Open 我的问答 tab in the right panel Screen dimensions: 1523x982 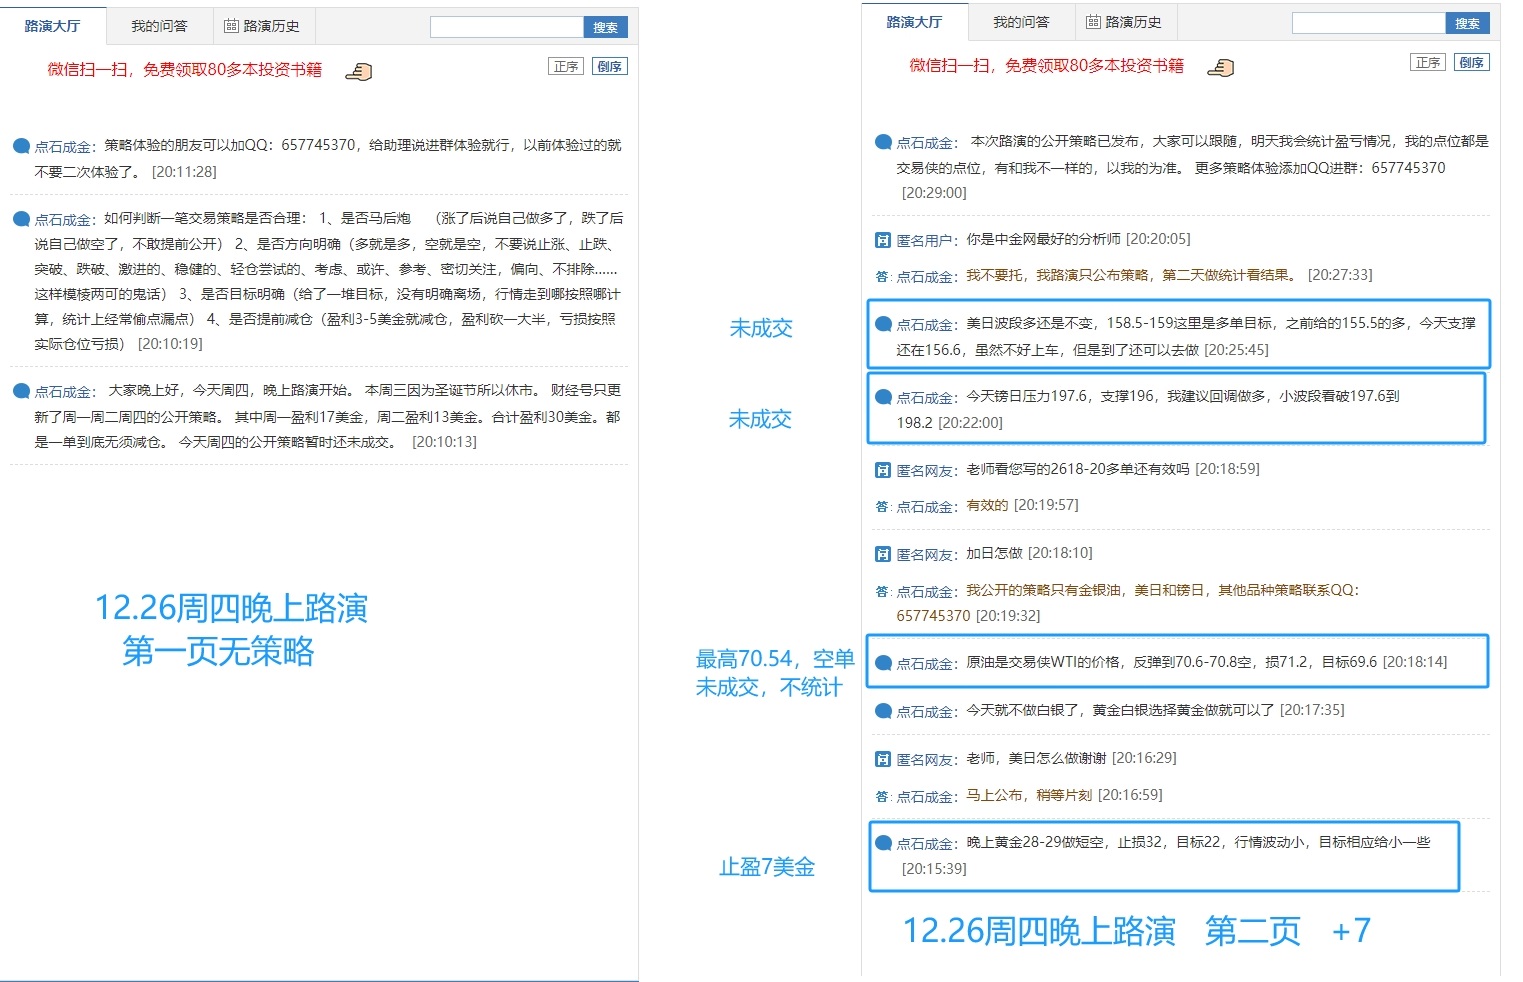pos(1021,22)
